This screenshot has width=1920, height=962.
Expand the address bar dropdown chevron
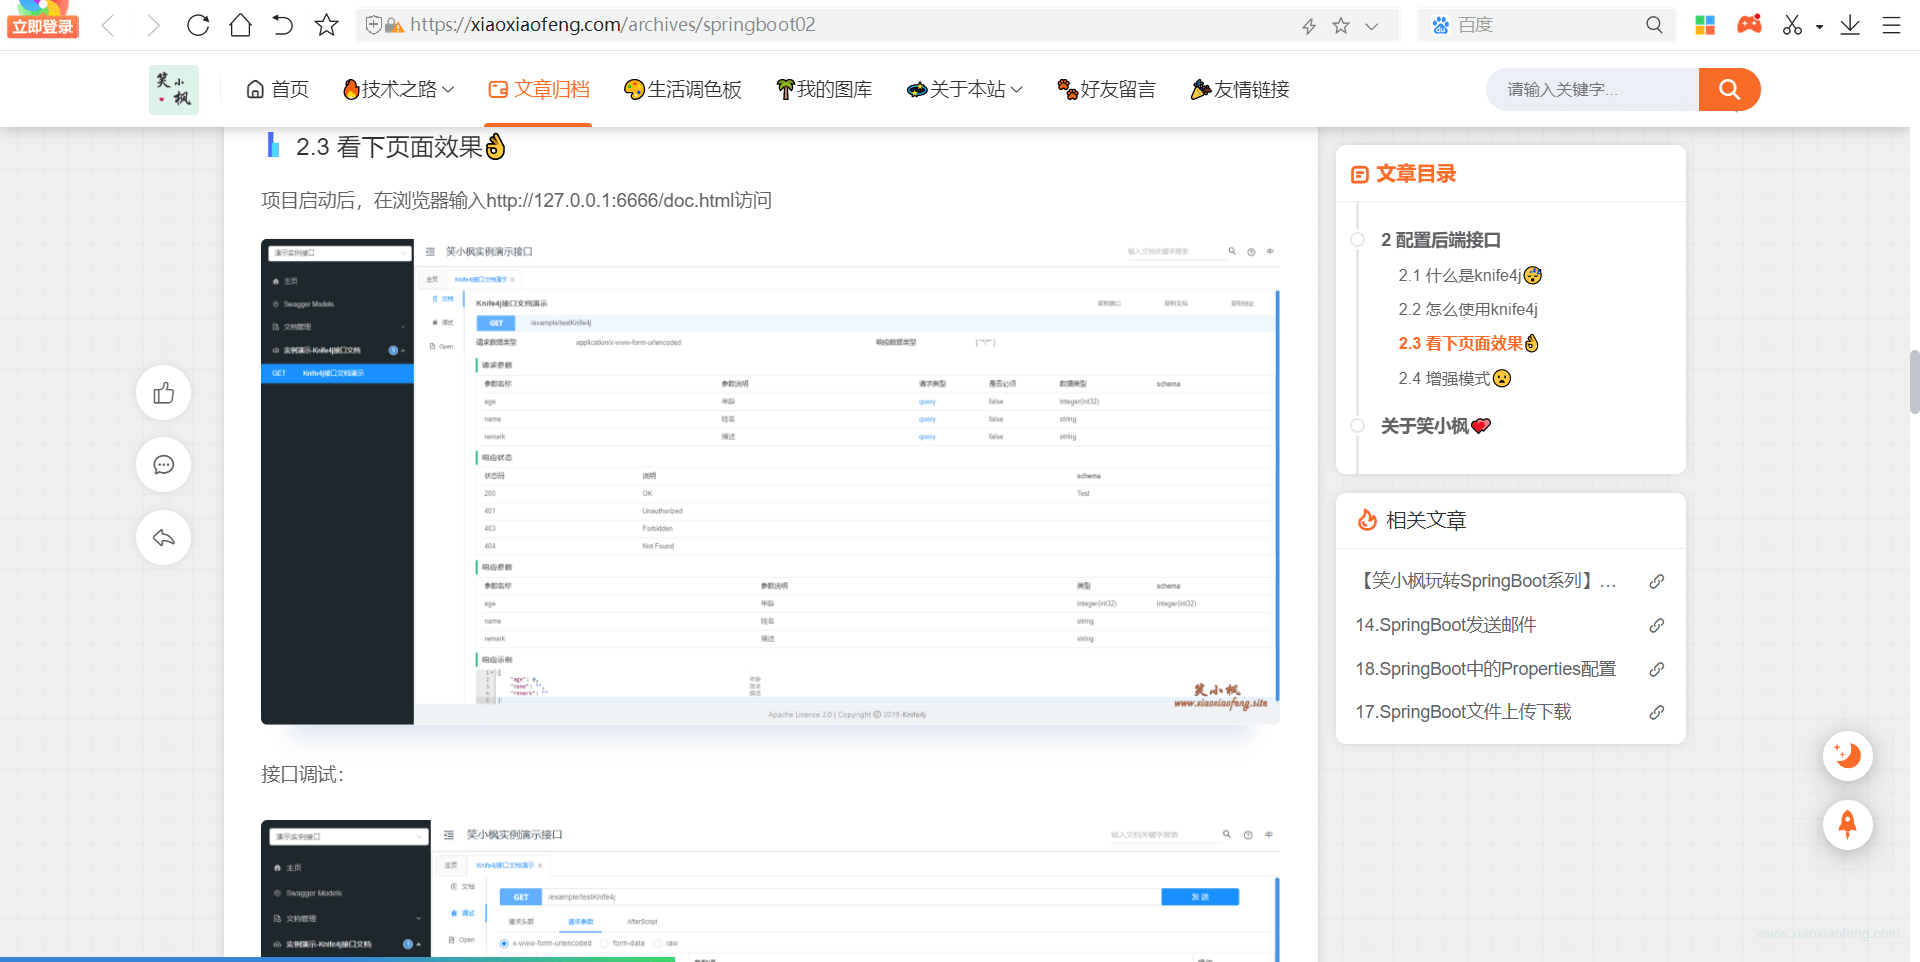pyautogui.click(x=1372, y=26)
